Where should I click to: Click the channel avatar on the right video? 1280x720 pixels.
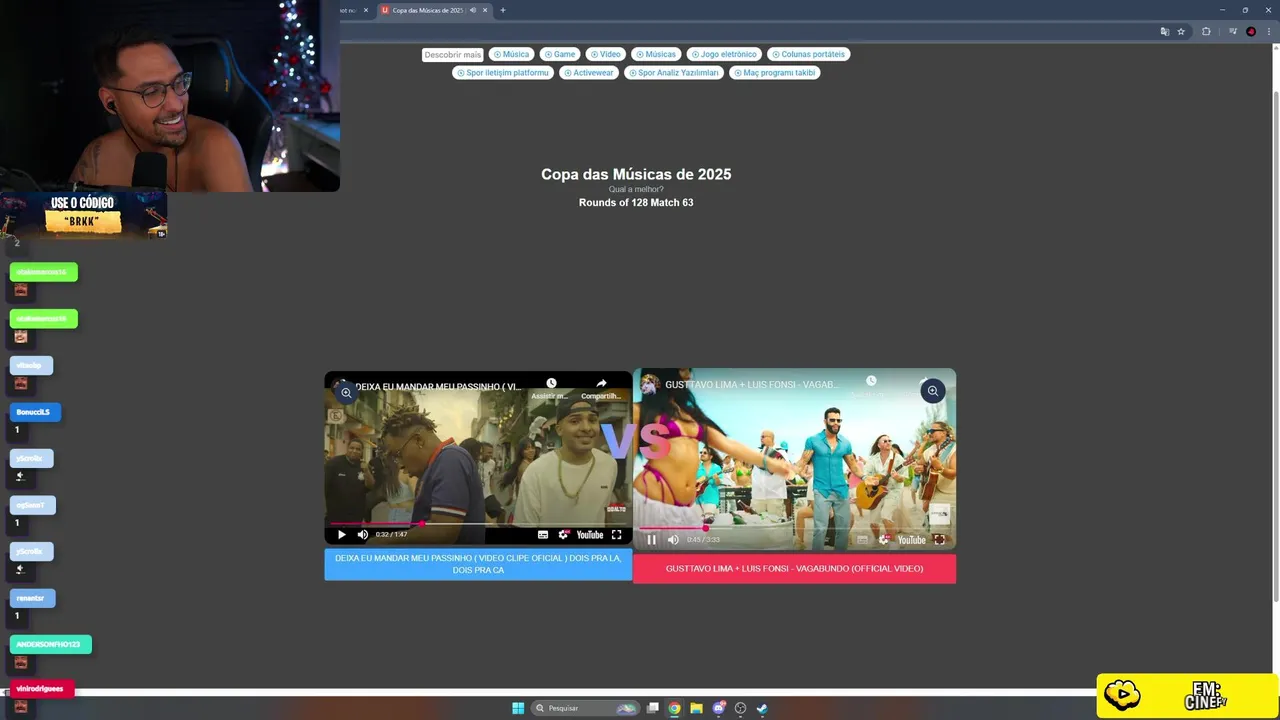(x=650, y=384)
